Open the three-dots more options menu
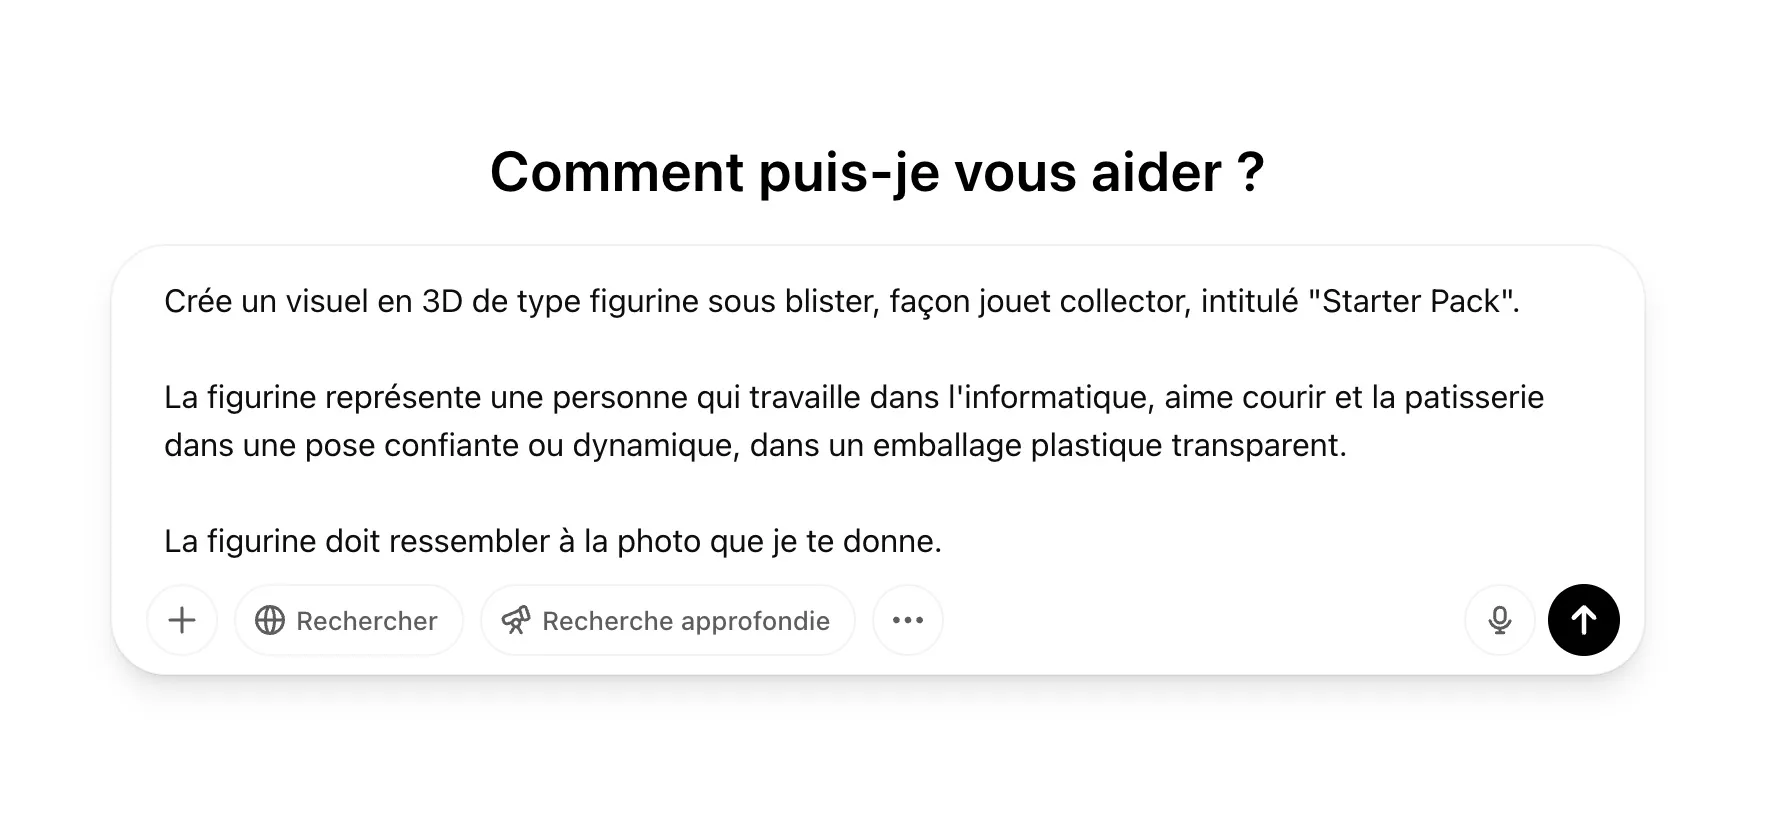This screenshot has width=1784, height=828. tap(908, 620)
